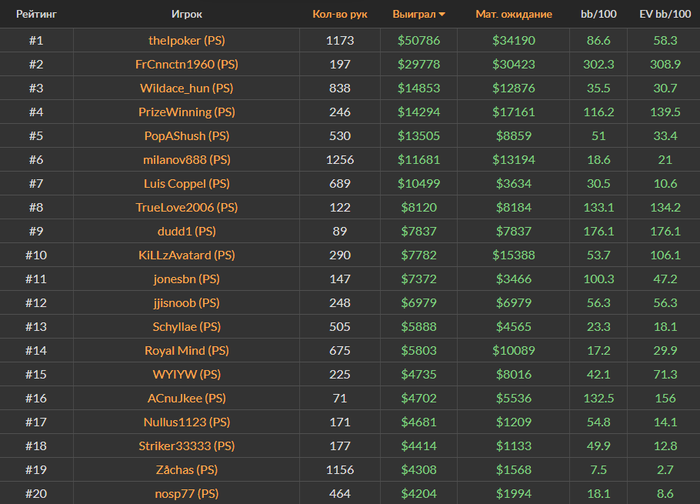Open Luis Coppel (PS) profile
Screen dimensions: 700x504
click(187, 183)
